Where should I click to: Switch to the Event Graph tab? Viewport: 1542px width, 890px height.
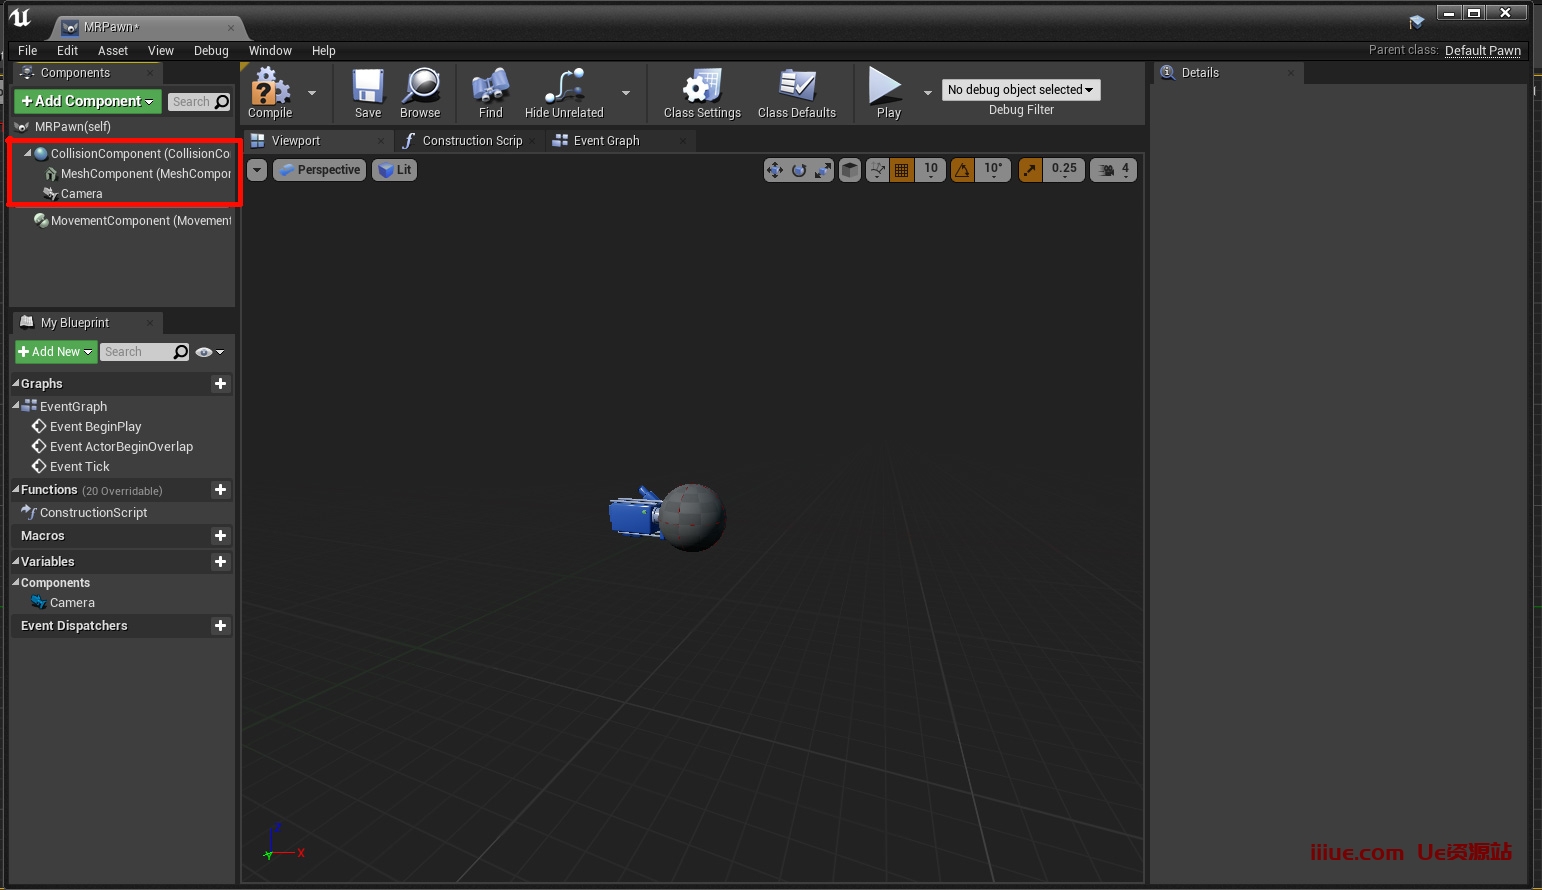(x=606, y=141)
